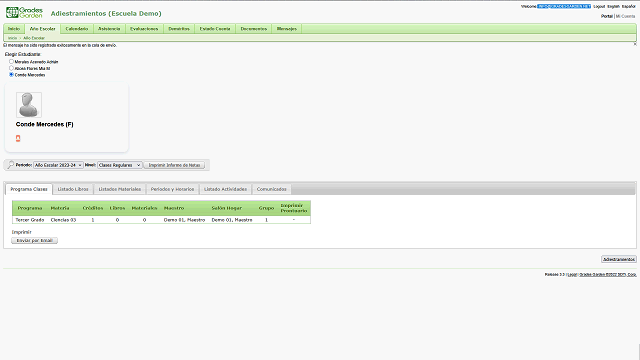Open the Mi Cuenta link
Screen dimensions: 640x360
(x=625, y=16)
